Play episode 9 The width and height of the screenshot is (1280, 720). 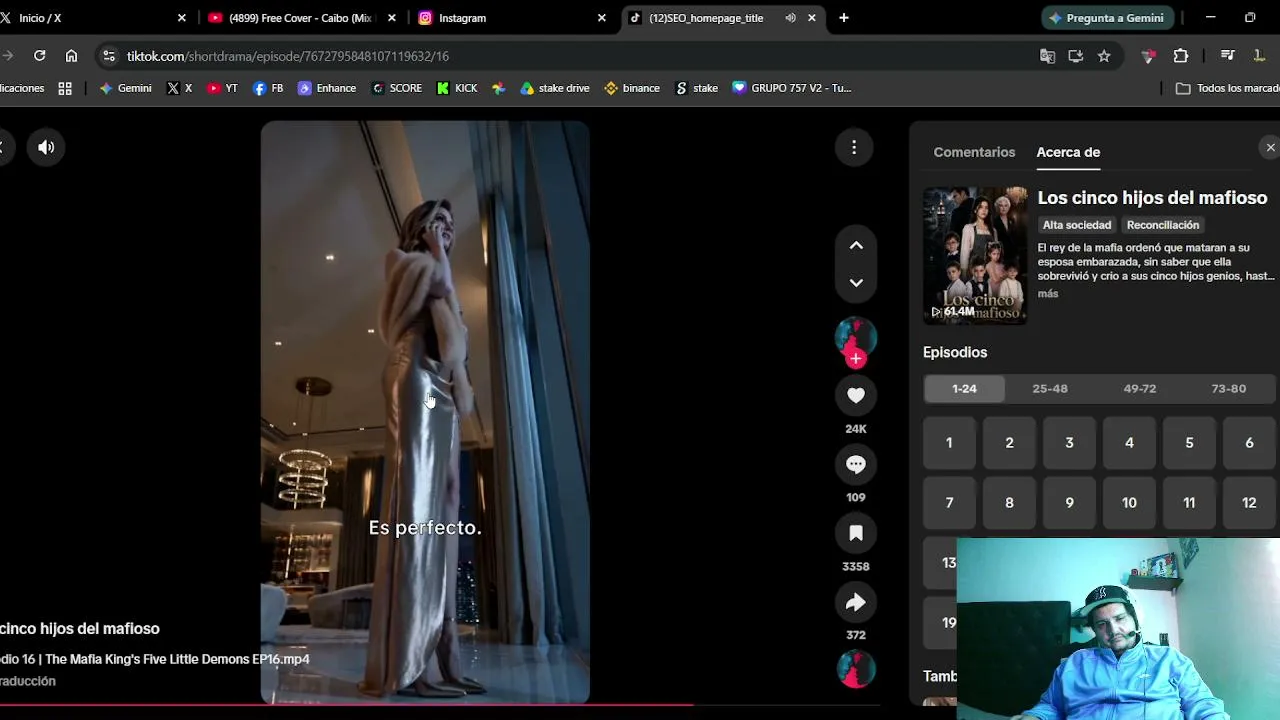[x=1069, y=503]
